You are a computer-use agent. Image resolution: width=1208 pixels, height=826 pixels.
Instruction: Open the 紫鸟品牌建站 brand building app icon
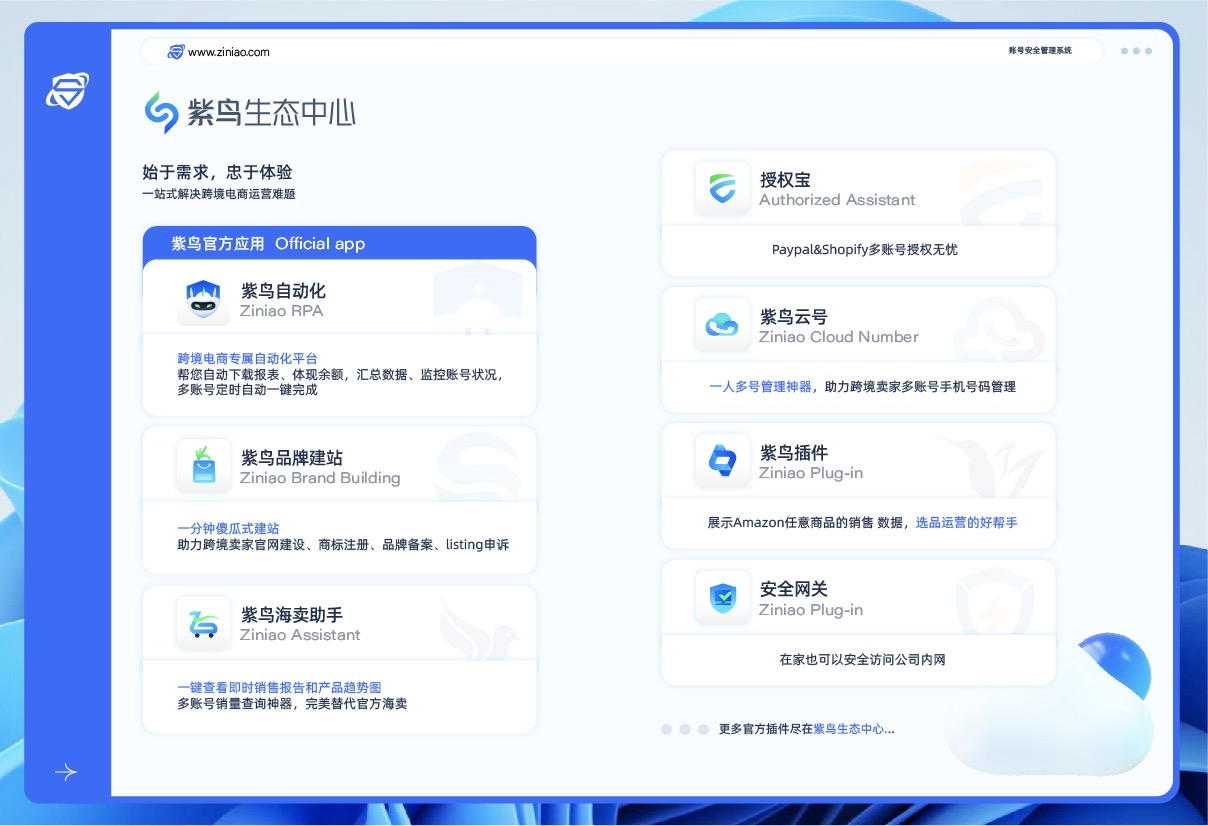[x=203, y=464]
